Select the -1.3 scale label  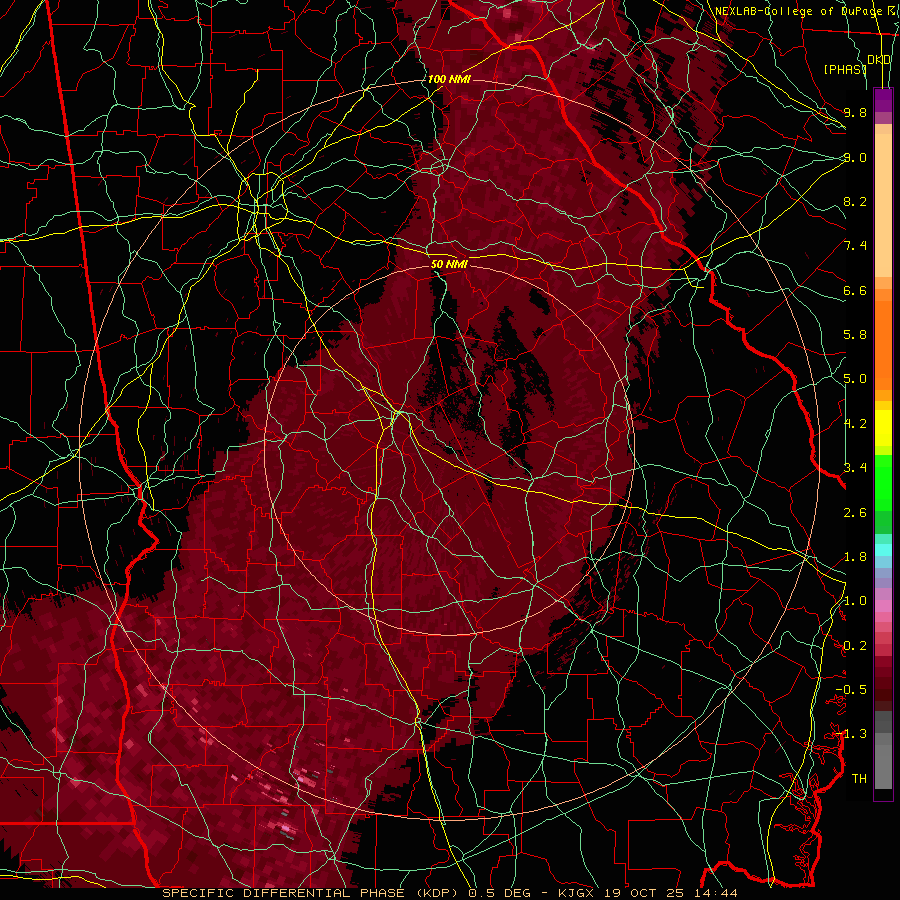point(851,734)
